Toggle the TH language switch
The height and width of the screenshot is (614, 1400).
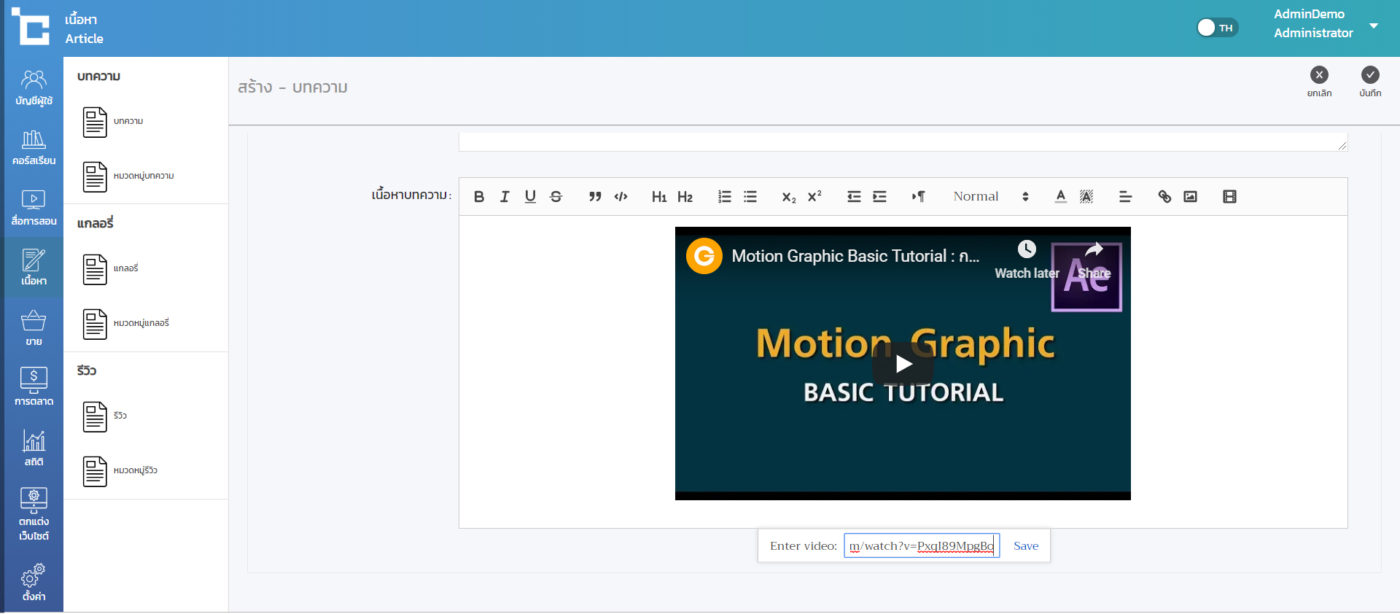tap(1217, 27)
